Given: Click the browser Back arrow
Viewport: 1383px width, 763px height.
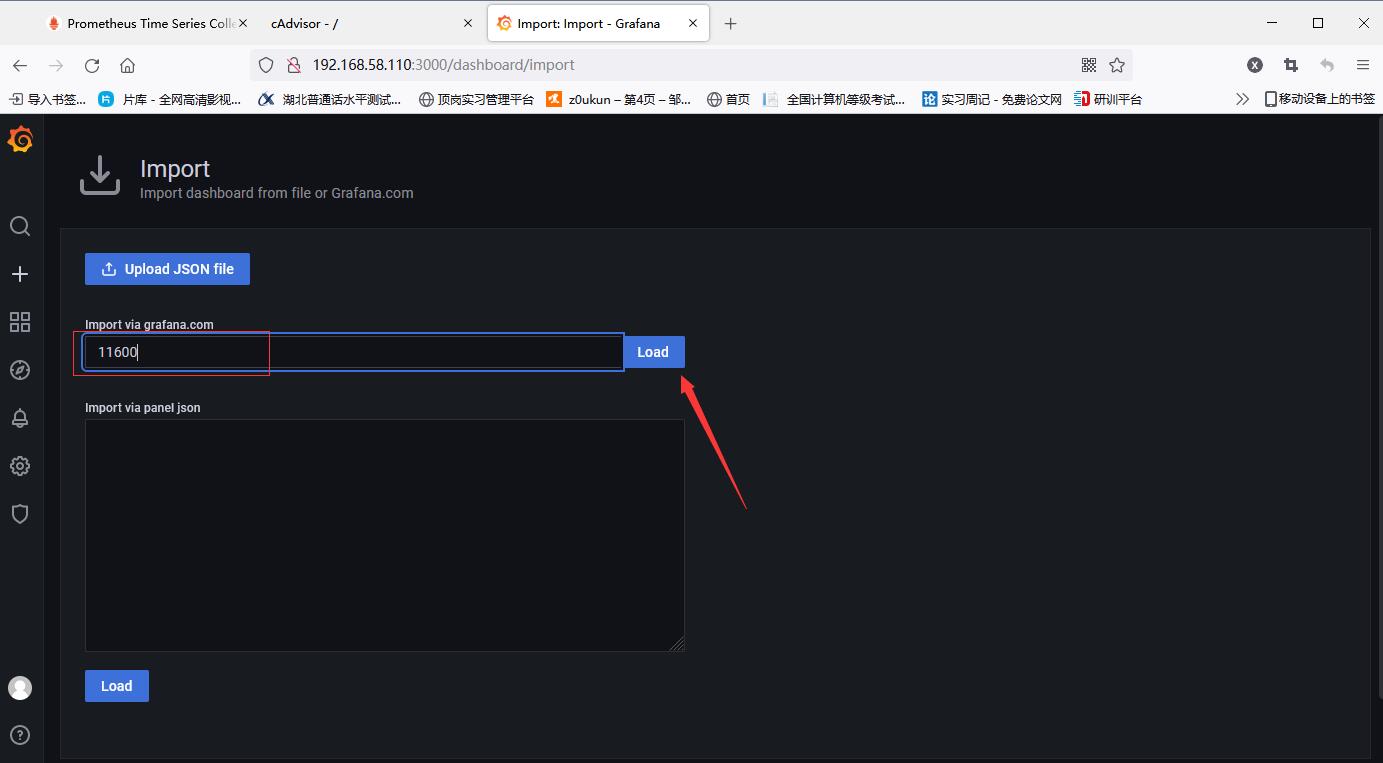Looking at the screenshot, I should tap(20, 65).
